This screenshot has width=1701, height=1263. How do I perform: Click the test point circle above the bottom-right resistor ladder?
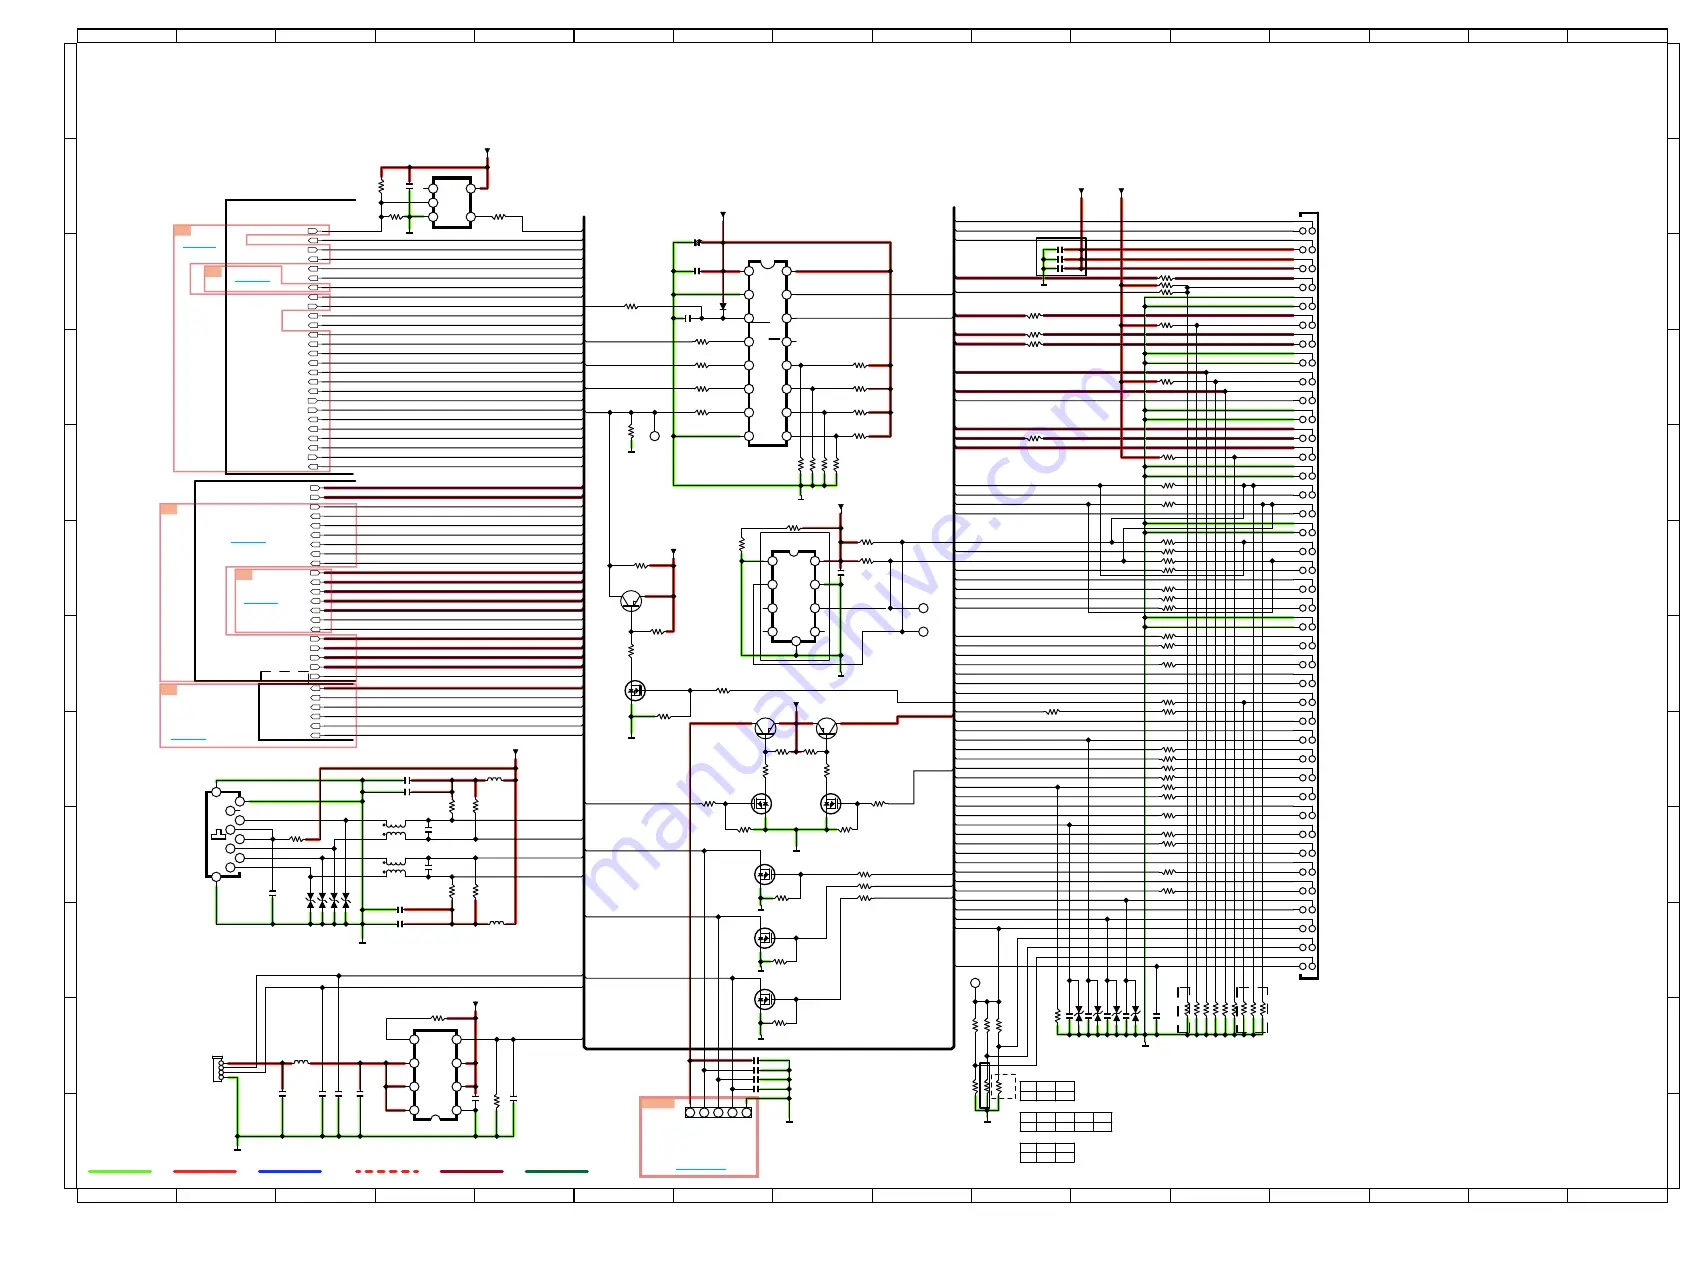click(x=975, y=983)
